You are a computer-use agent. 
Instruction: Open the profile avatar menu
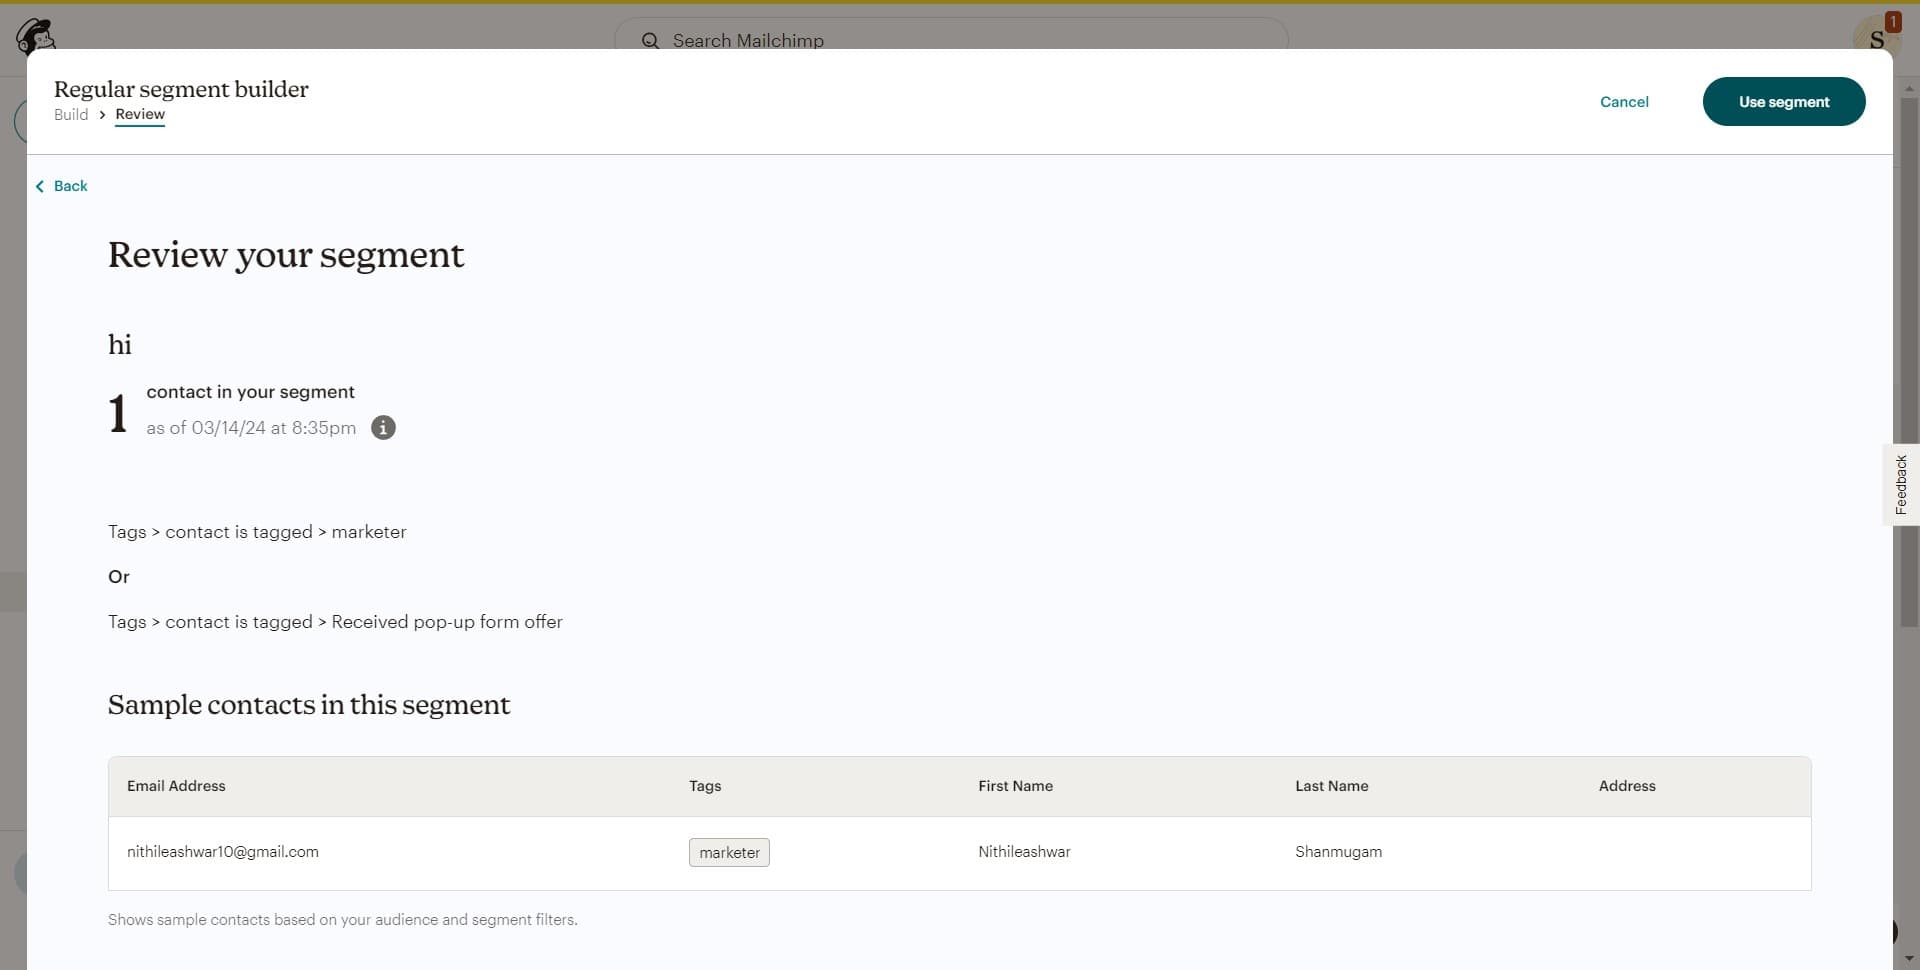[x=1875, y=38]
